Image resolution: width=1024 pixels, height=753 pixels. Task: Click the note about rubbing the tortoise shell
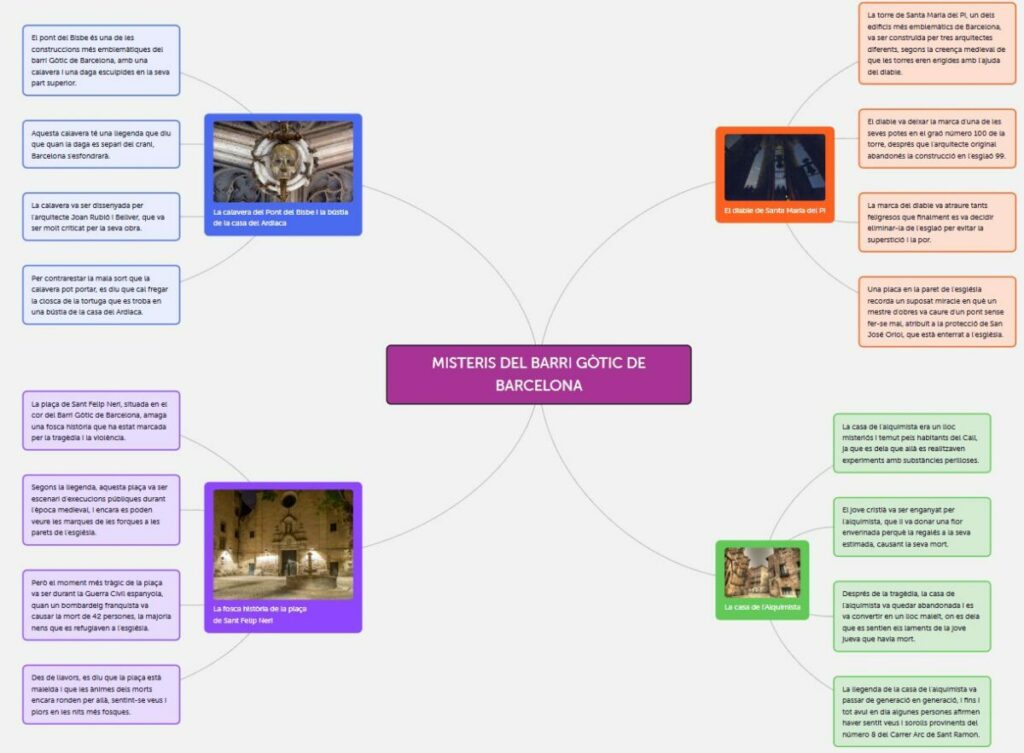[x=101, y=295]
